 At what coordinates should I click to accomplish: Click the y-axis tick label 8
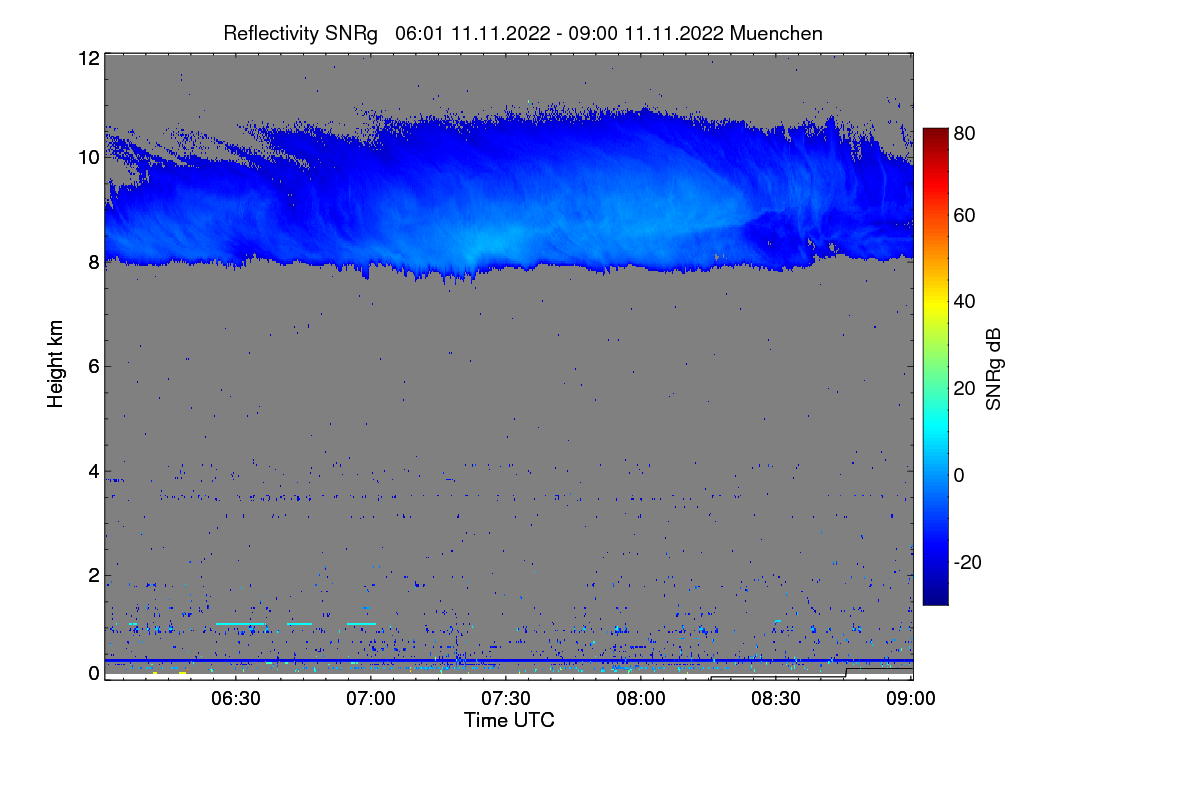[x=94, y=262]
